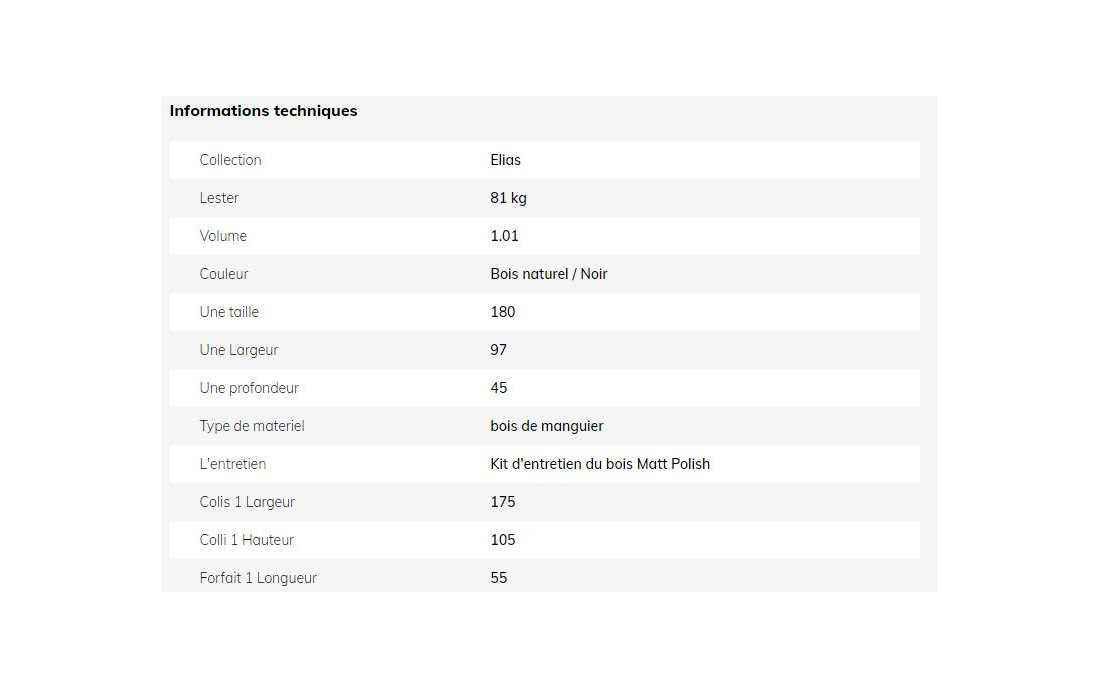Select the Une profondeur label
Image resolution: width=1100 pixels, height=688 pixels.
249,388
